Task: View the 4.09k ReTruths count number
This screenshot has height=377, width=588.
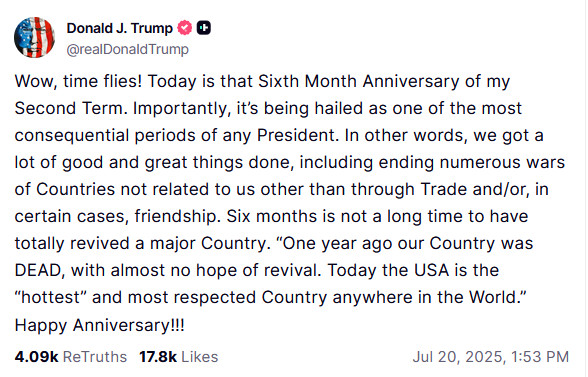Action: coord(36,357)
